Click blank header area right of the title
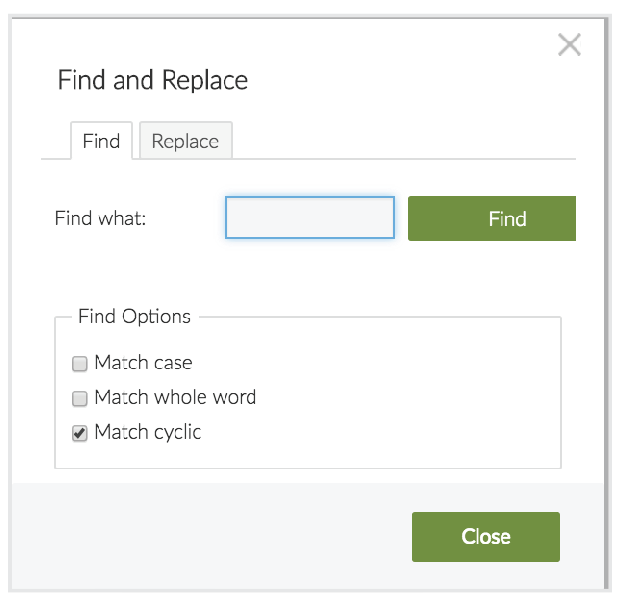 click(x=400, y=80)
